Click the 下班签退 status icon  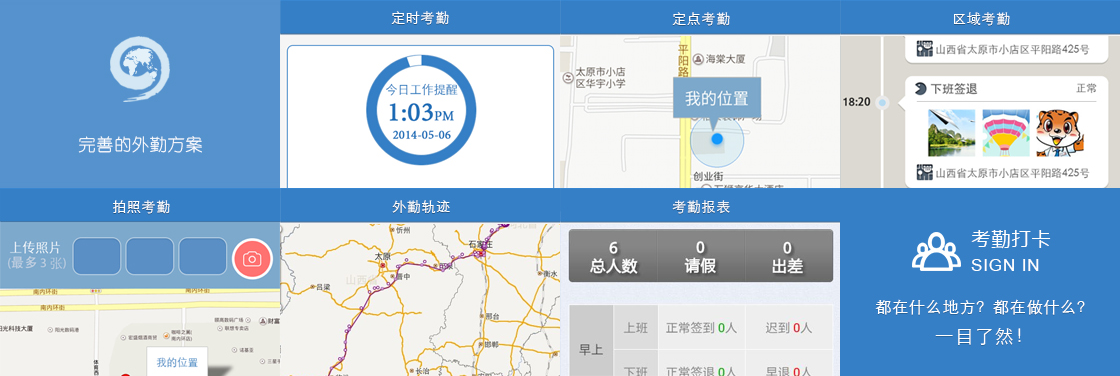pos(920,89)
